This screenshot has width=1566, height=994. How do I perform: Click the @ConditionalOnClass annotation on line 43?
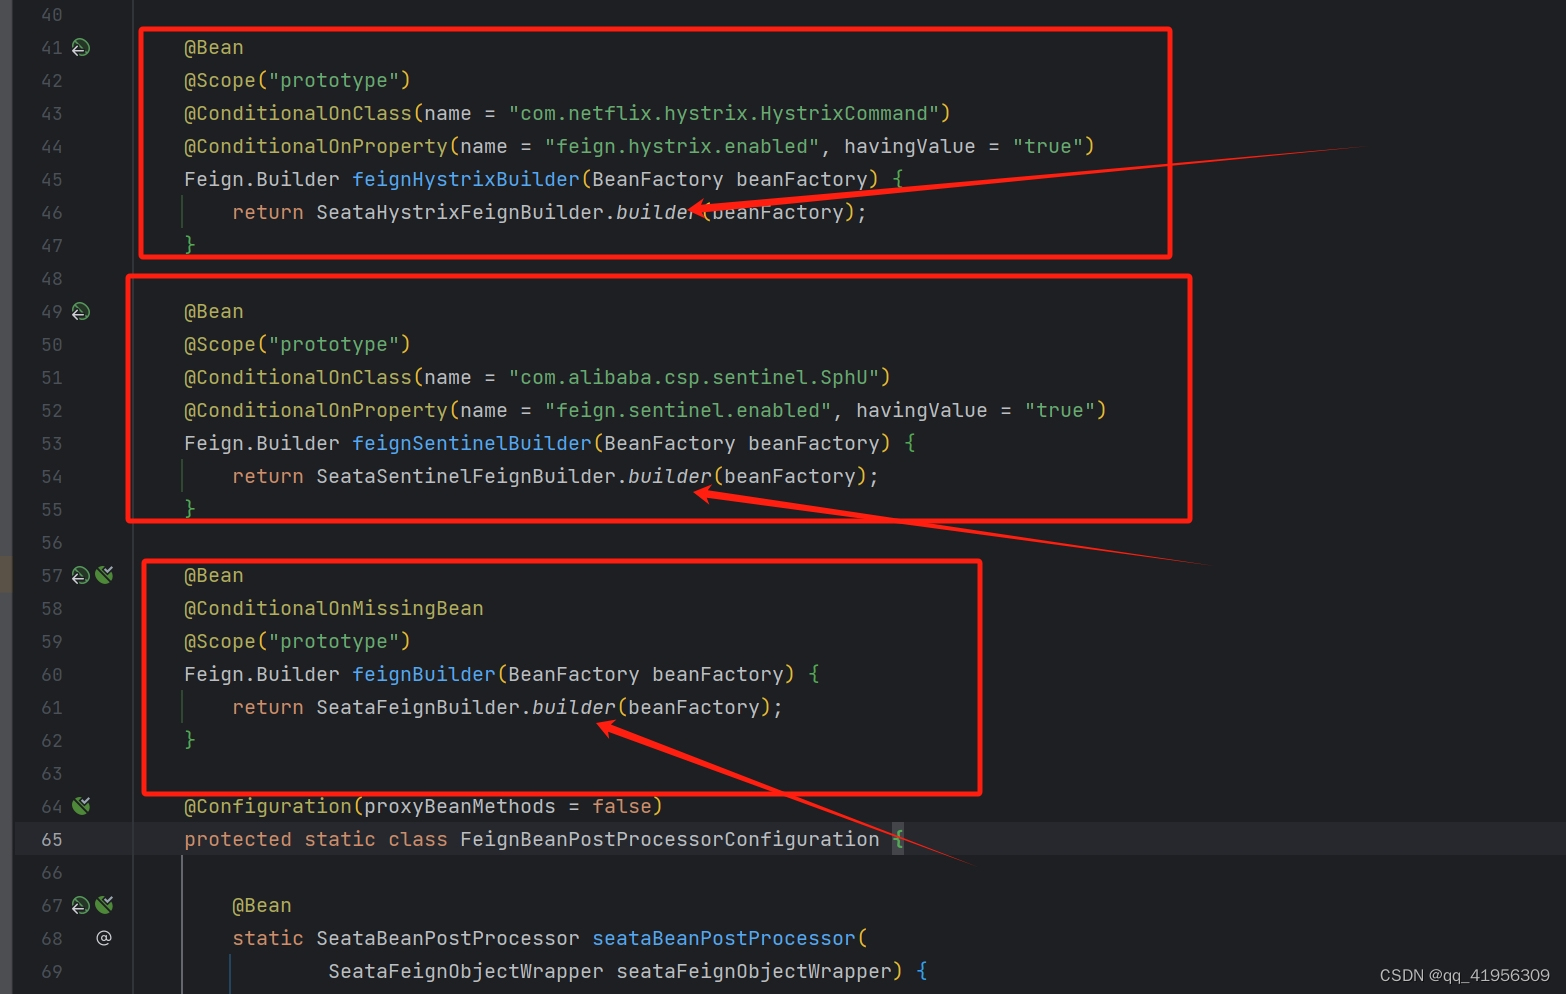tap(298, 113)
